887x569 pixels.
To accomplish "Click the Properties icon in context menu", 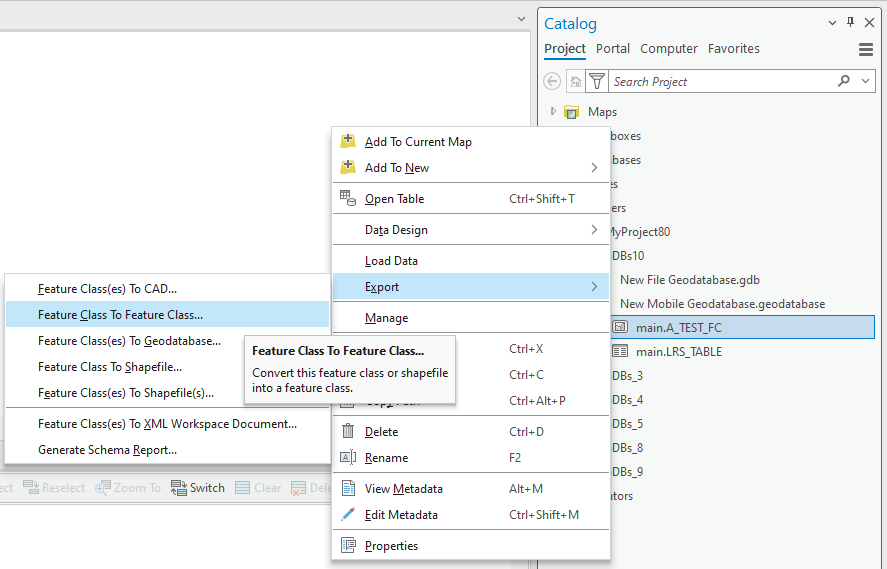I will 348,546.
